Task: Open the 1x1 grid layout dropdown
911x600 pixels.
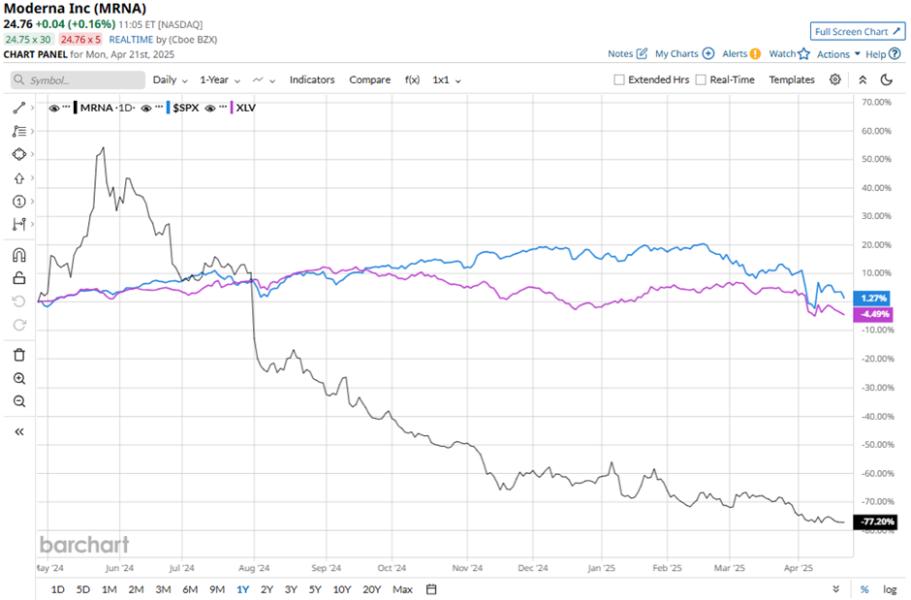Action: (x=446, y=80)
